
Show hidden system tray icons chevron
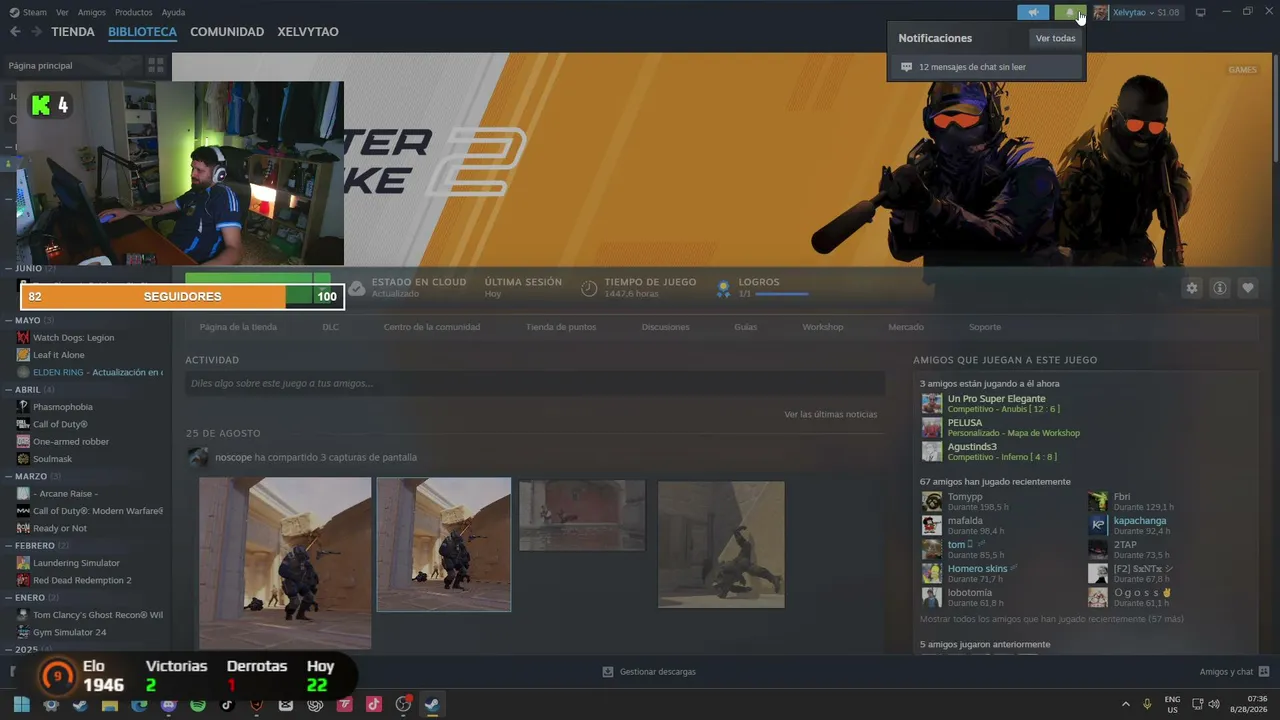pos(1125,704)
